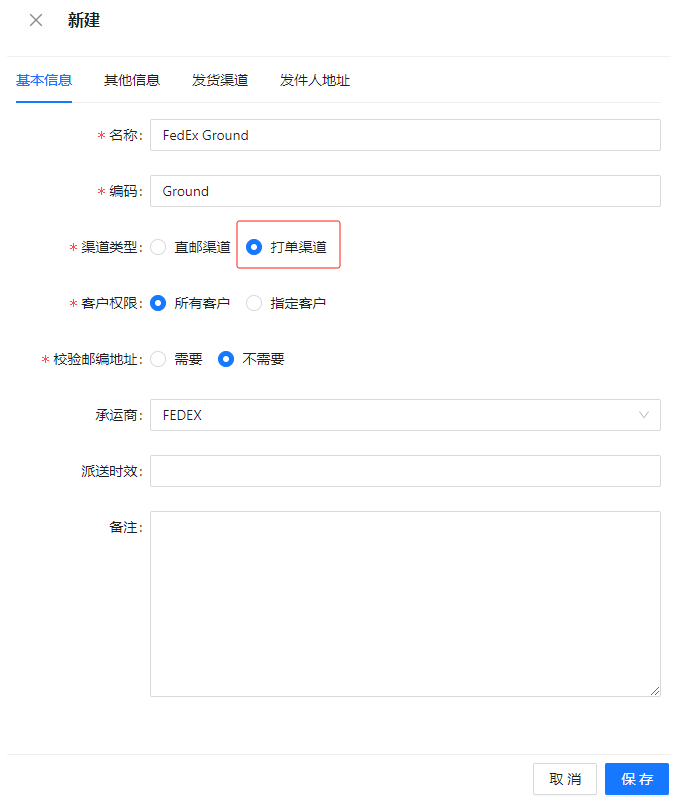Click the 派送时效 input field
The height and width of the screenshot is (807, 698).
point(405,471)
